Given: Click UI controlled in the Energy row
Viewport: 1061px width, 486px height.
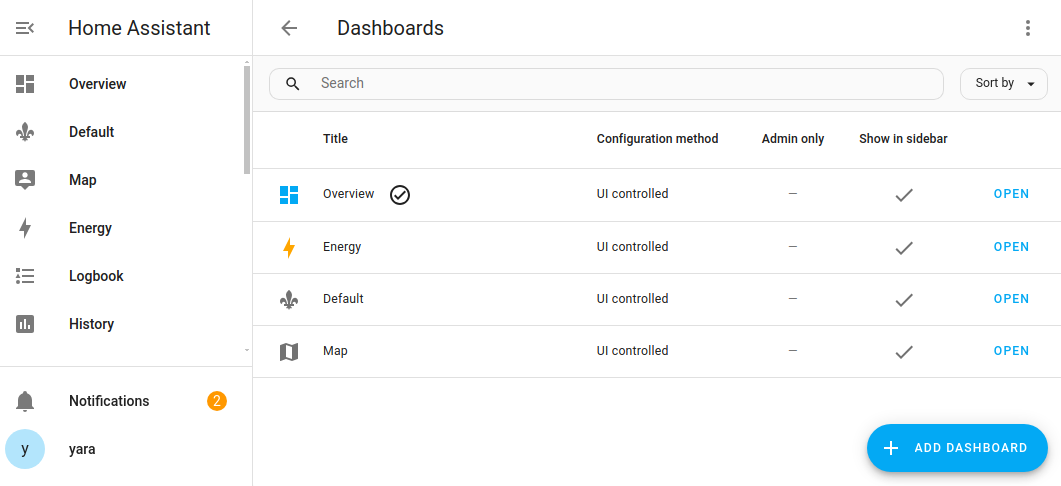Looking at the screenshot, I should click(x=633, y=247).
